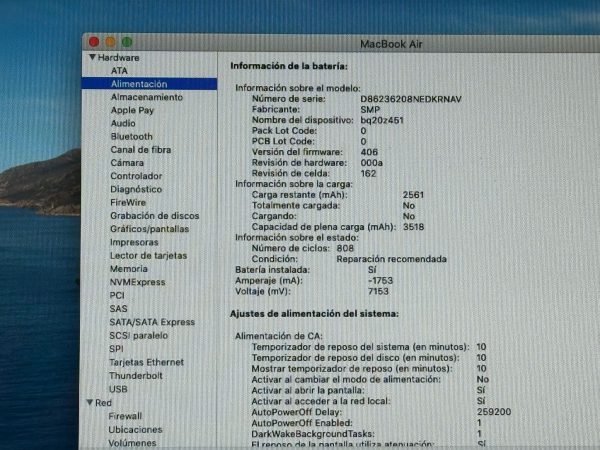Collapse the Hardware section triangle

(92, 58)
